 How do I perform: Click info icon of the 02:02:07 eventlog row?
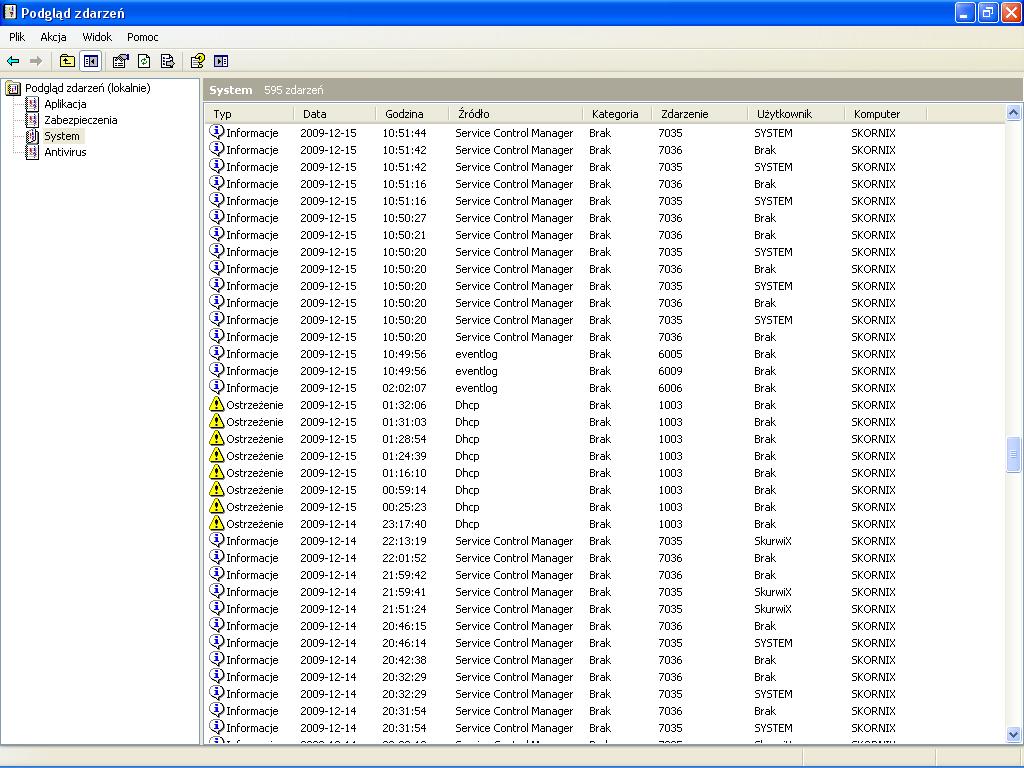coord(216,387)
